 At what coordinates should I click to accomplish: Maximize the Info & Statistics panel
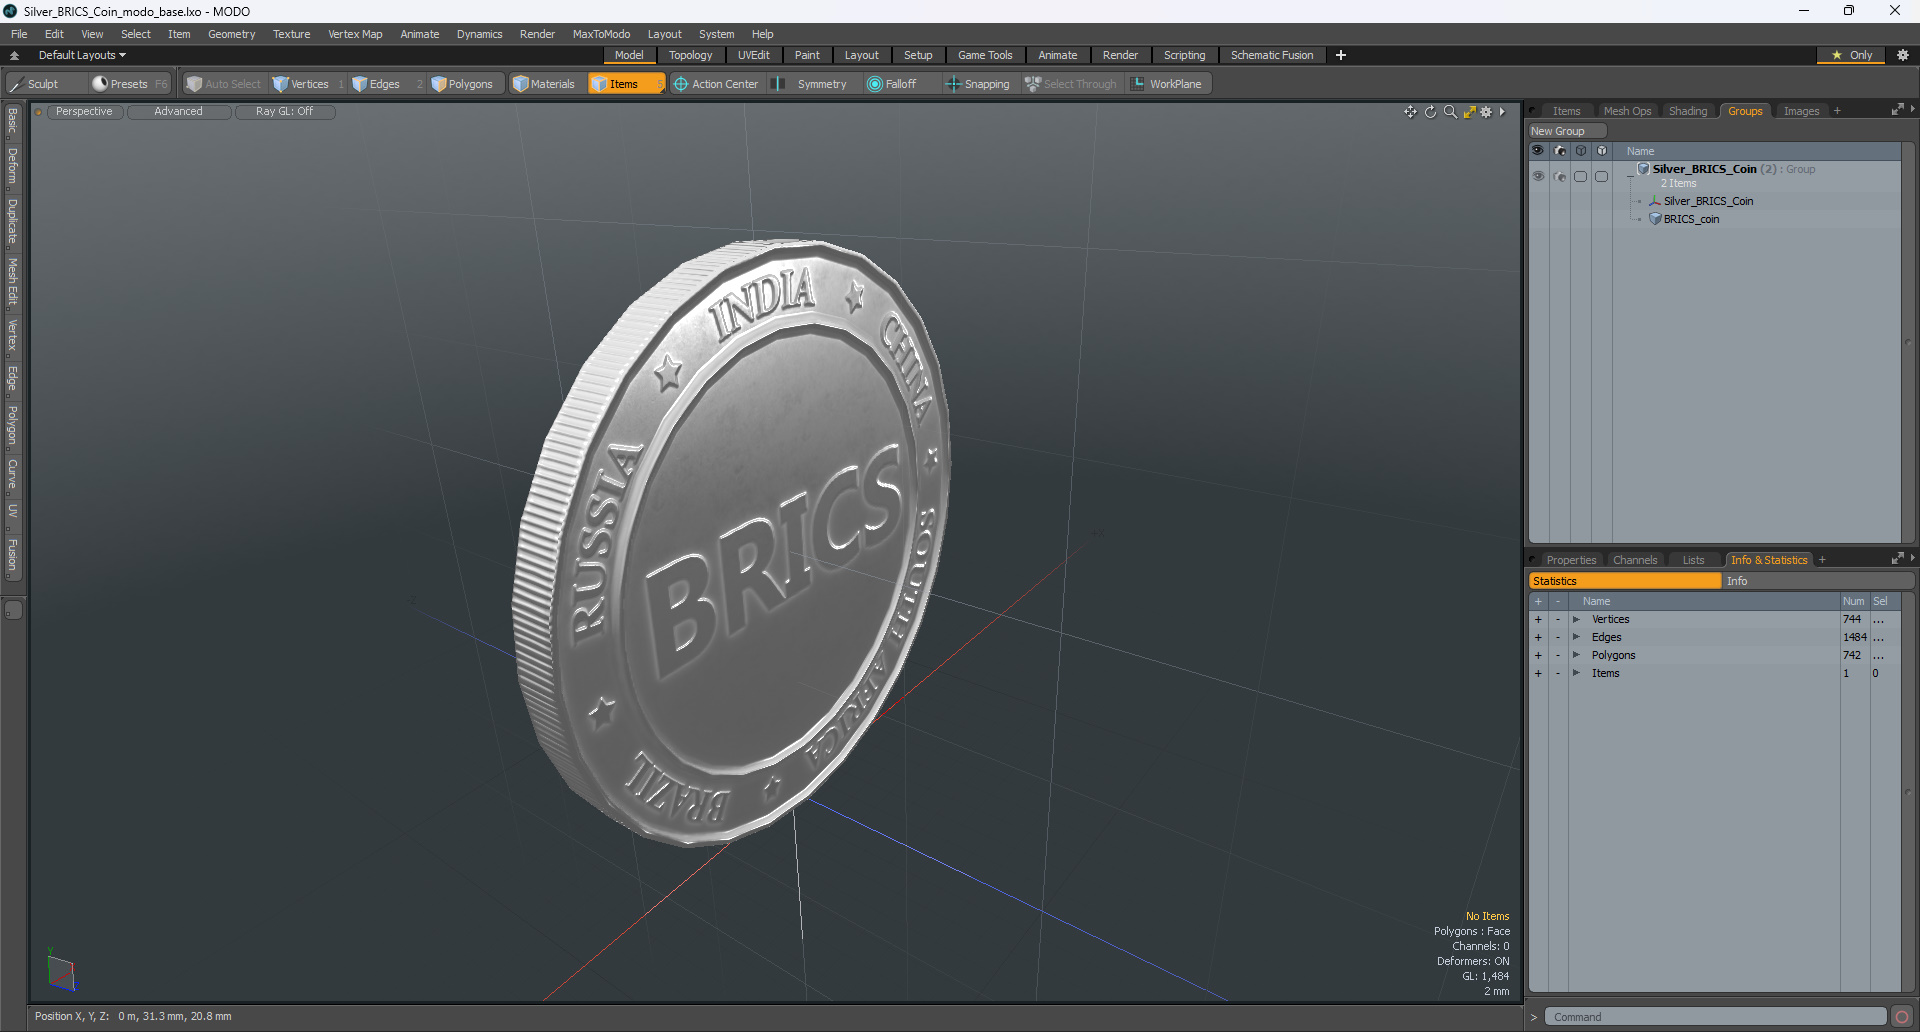(x=1897, y=559)
